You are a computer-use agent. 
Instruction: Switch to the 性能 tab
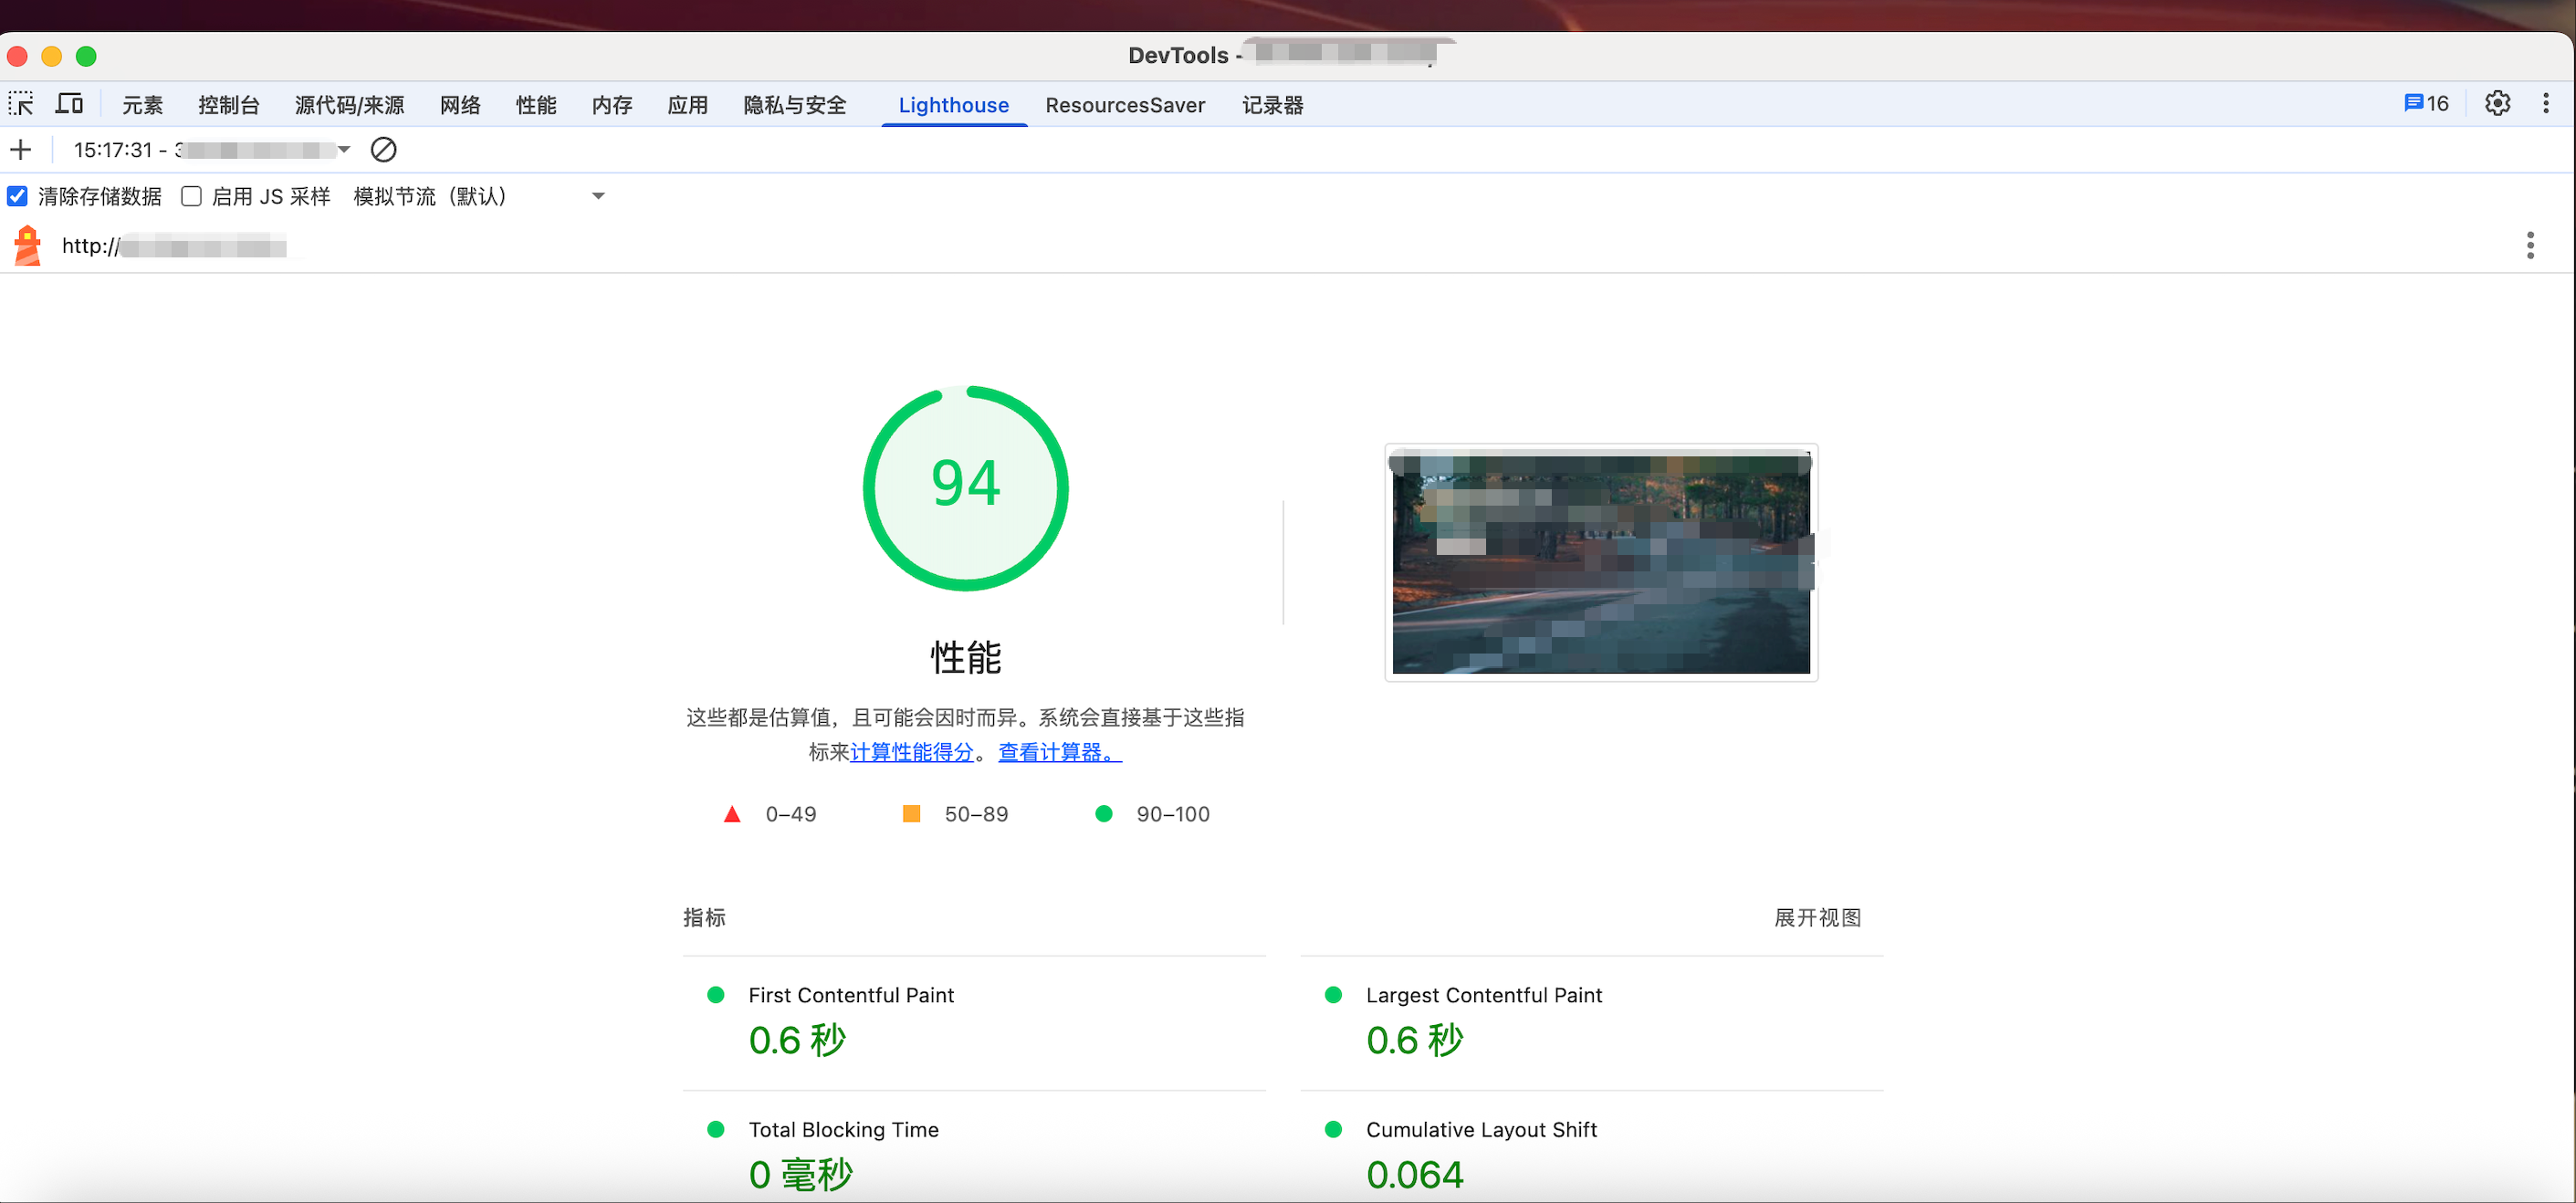(536, 105)
